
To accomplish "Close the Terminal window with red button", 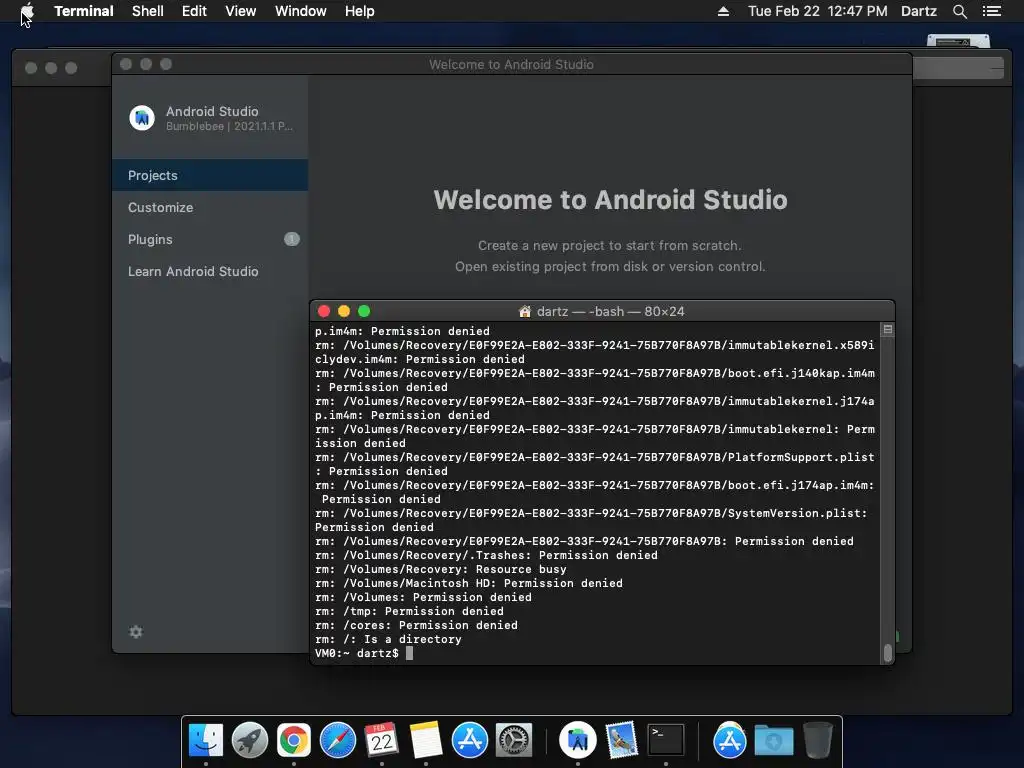I will [323, 312].
